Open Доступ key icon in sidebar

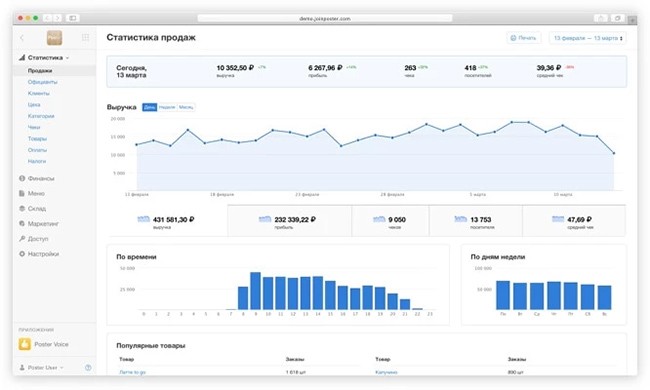click(x=22, y=239)
